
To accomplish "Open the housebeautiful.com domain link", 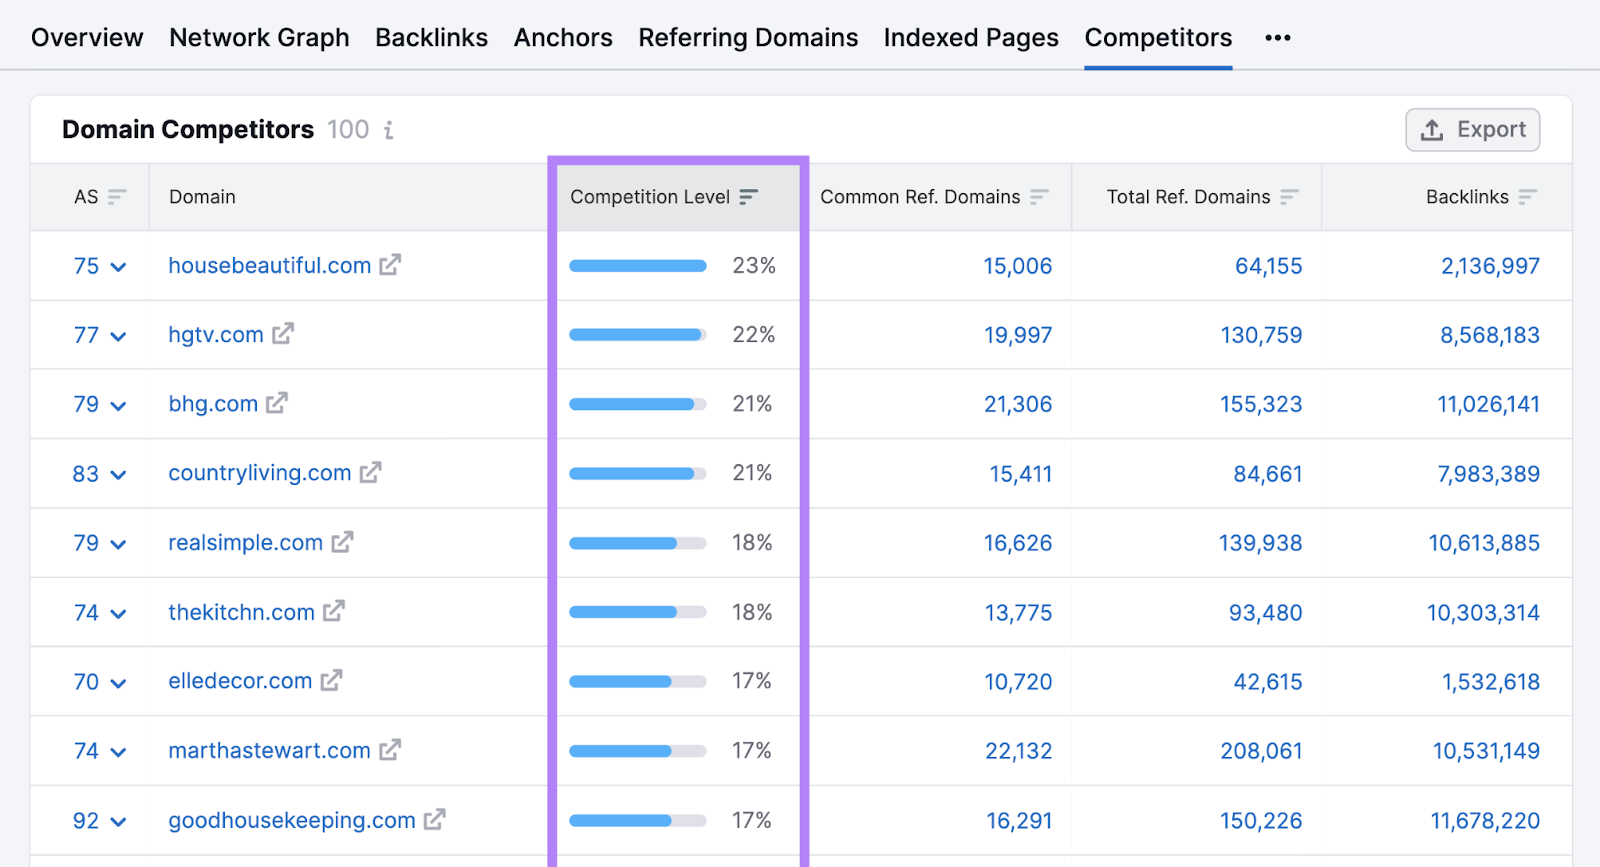I will [269, 265].
